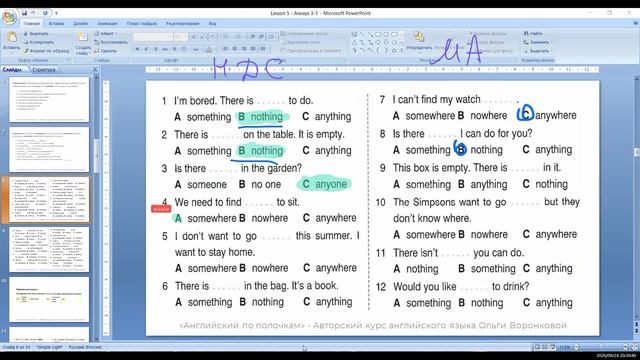The image size is (640, 360).
Task: Switch to the Вставка ribbon tab
Action: coord(56,24)
